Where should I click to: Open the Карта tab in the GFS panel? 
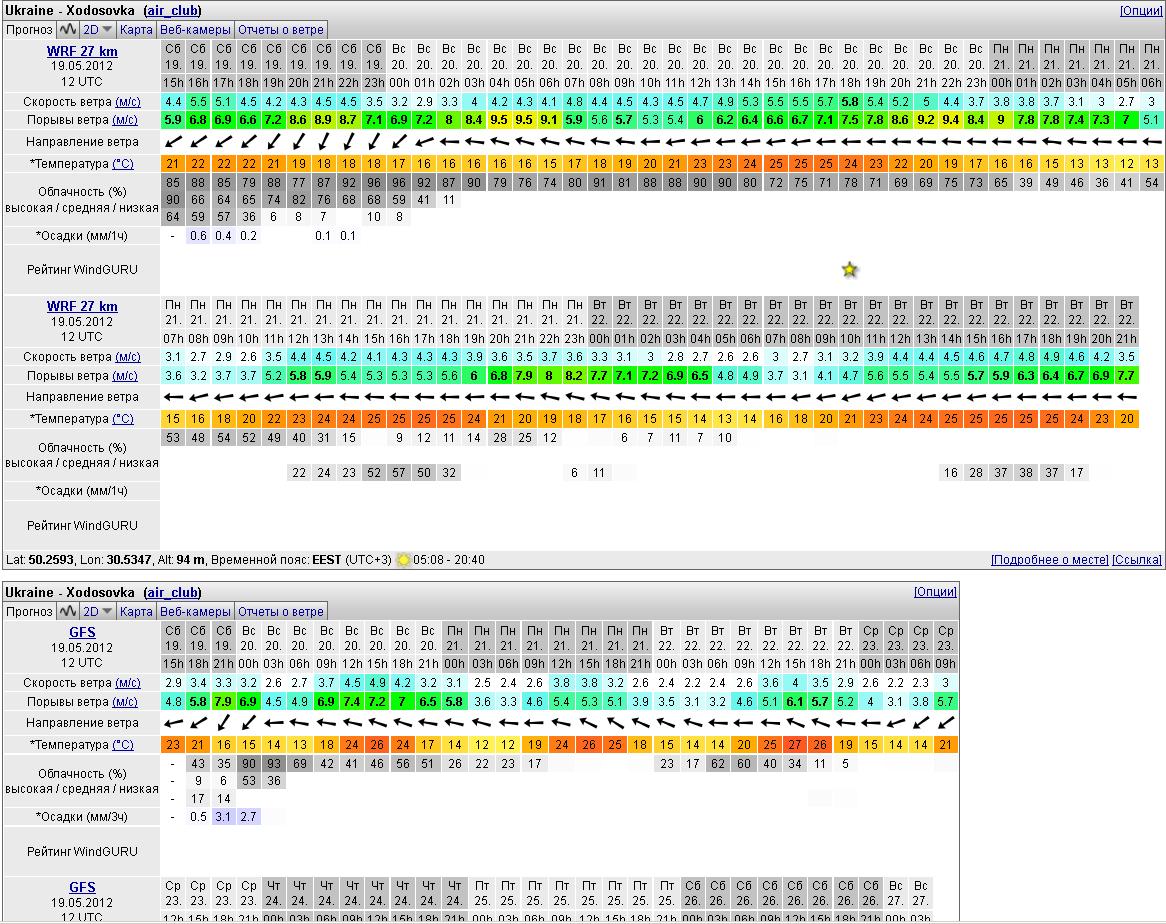pyautogui.click(x=136, y=611)
